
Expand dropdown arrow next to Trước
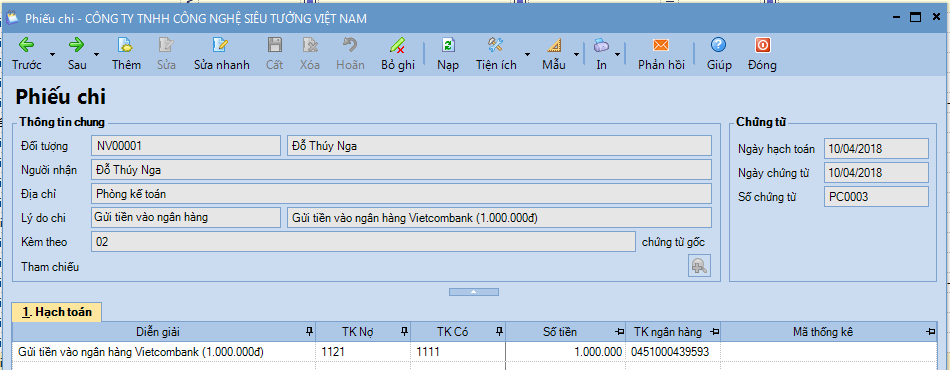point(52,54)
